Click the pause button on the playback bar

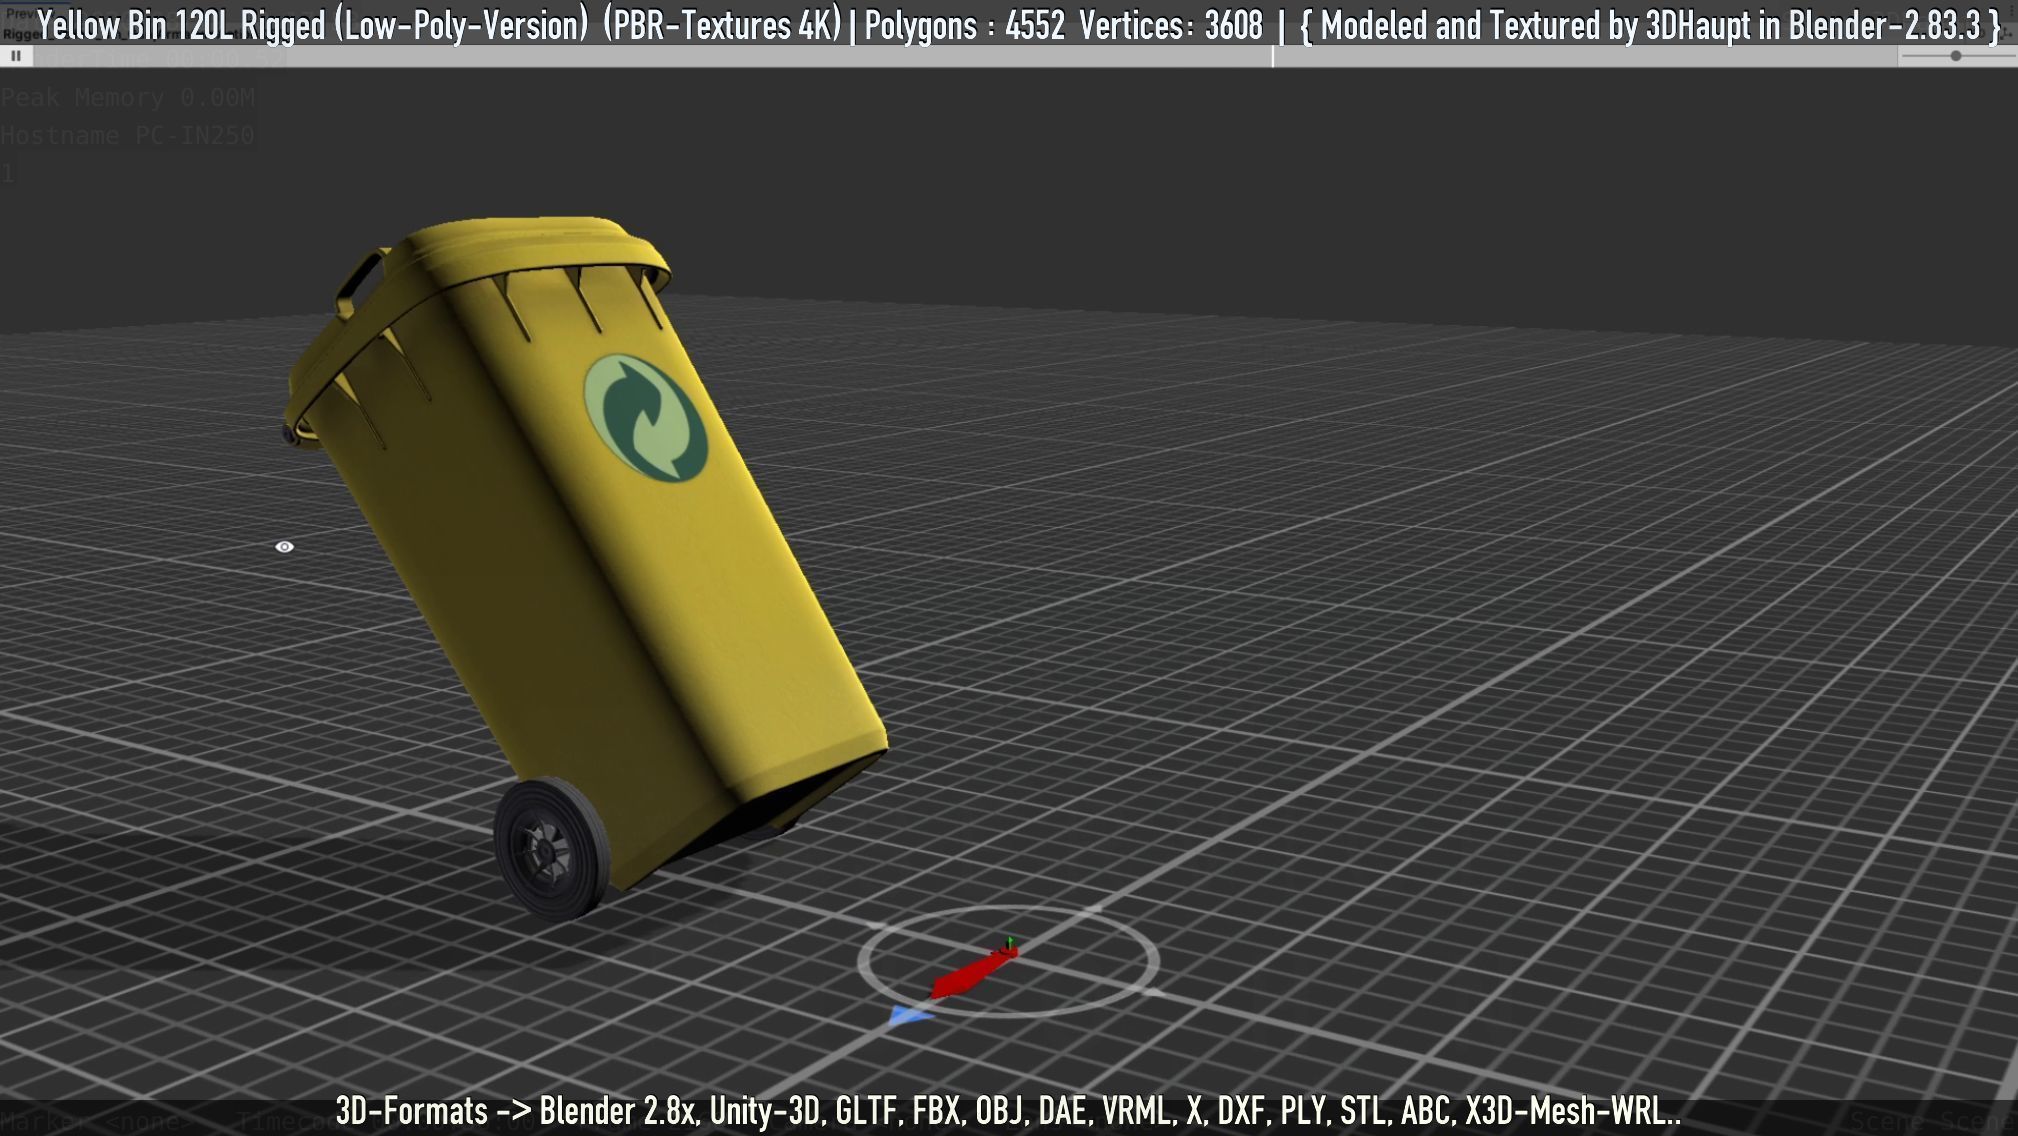[x=16, y=56]
